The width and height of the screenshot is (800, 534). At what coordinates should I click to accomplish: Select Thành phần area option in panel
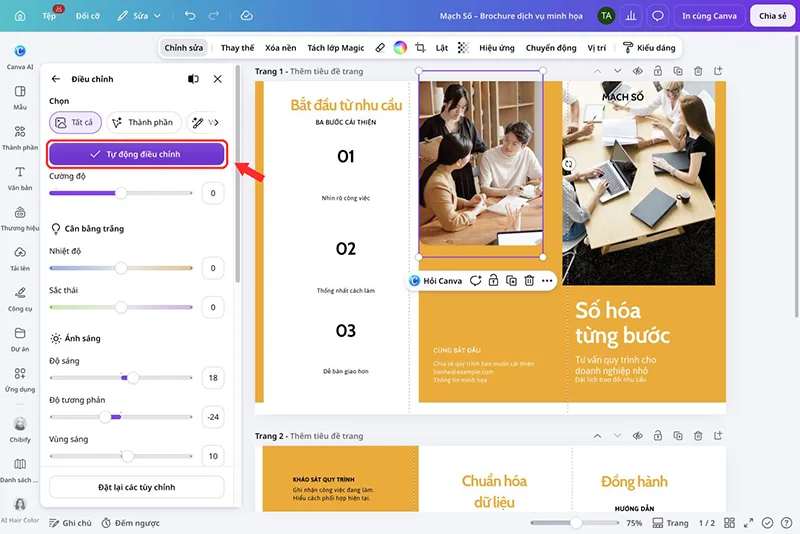(143, 122)
